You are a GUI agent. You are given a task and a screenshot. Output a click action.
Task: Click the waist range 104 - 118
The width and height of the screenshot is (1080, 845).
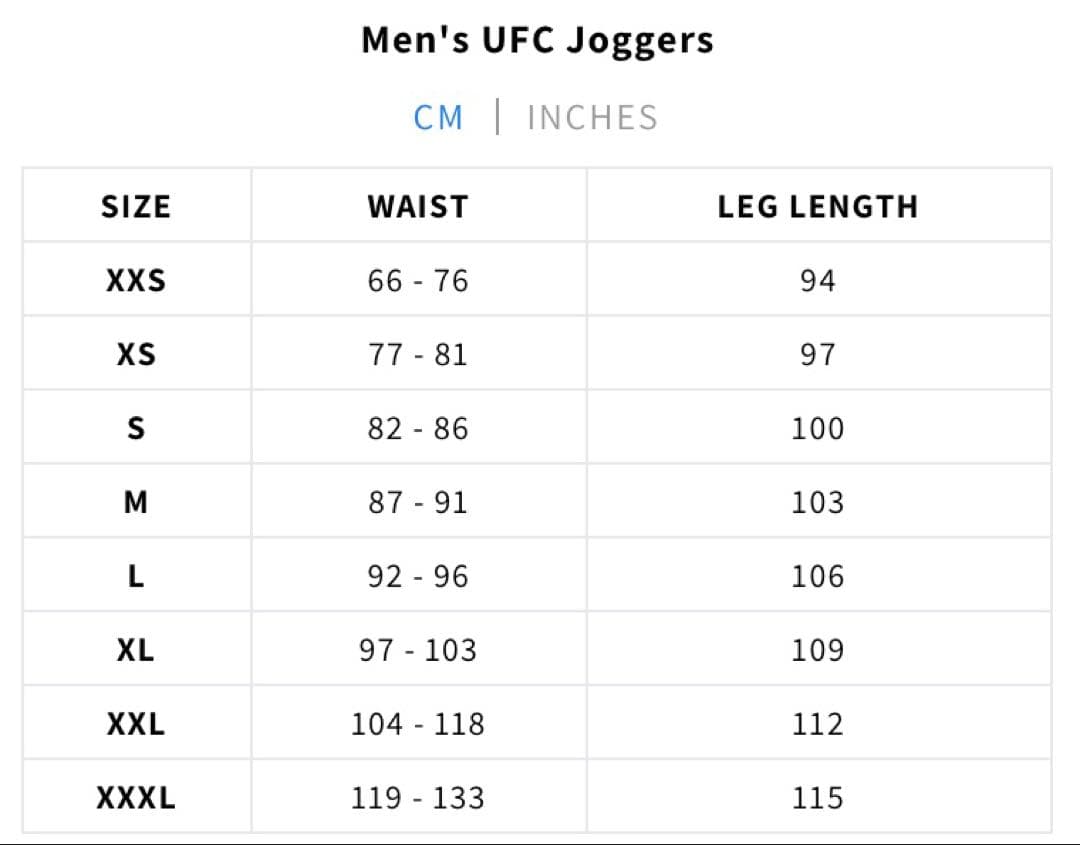[x=417, y=723]
